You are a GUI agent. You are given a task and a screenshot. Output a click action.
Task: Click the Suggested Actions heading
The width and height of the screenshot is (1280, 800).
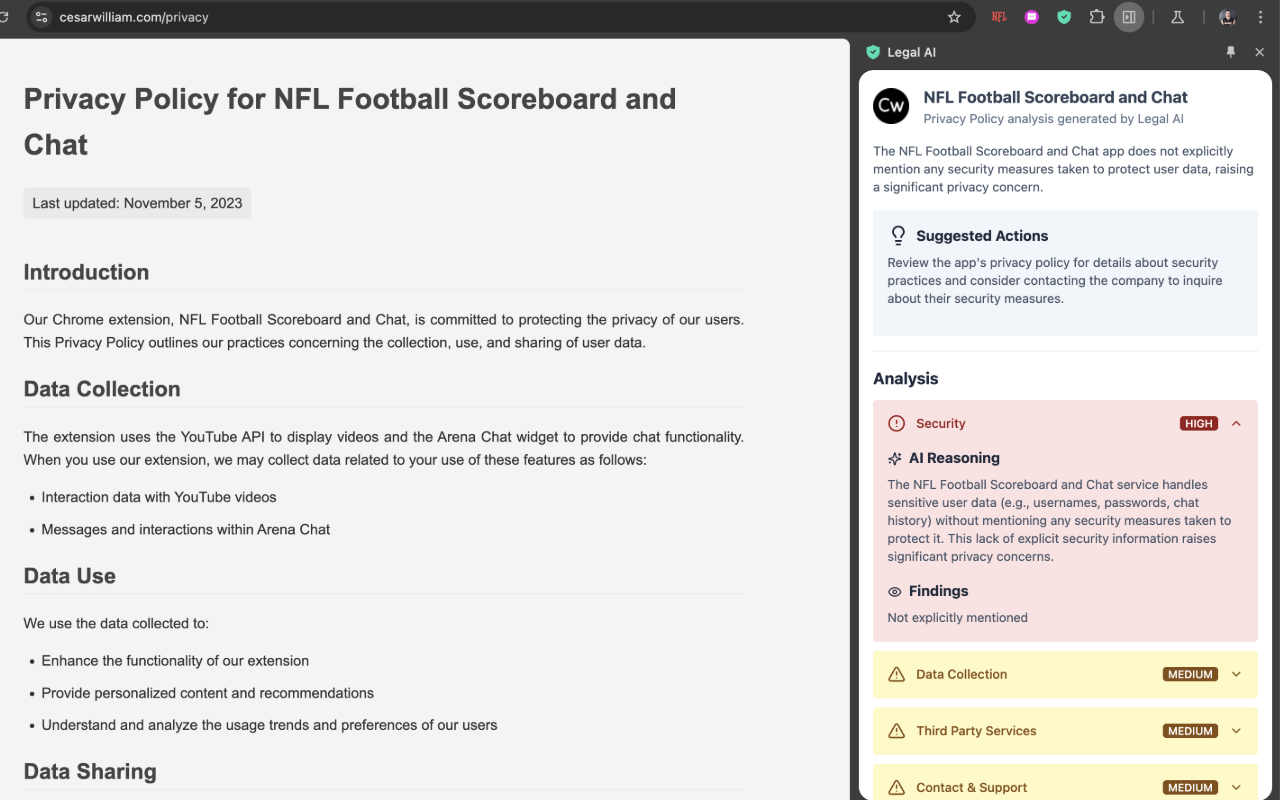coord(982,236)
